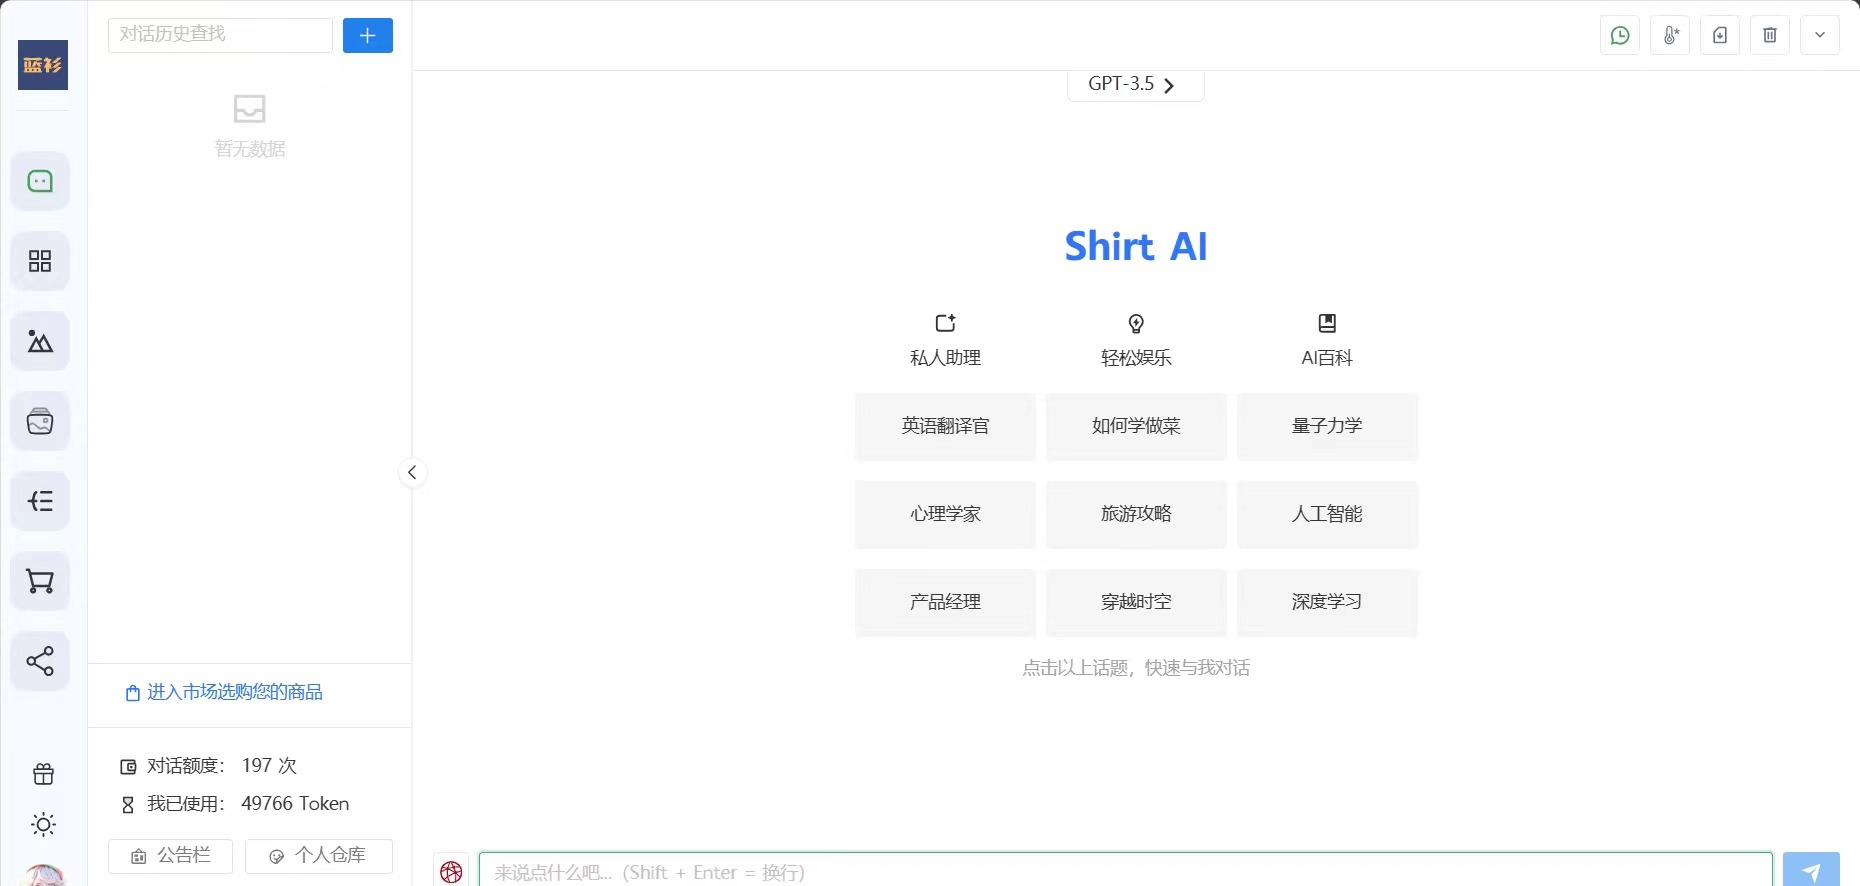Click the gift icon in sidebar
This screenshot has width=1860, height=886.
pyautogui.click(x=43, y=774)
